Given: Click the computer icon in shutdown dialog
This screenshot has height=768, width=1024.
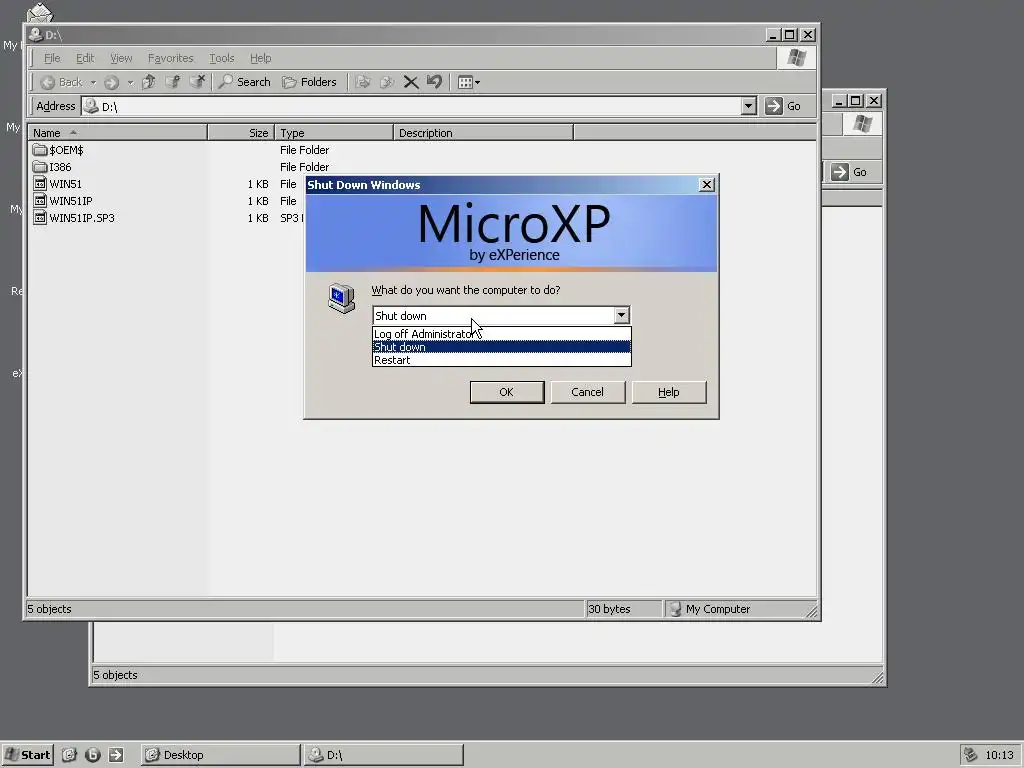Looking at the screenshot, I should 341,298.
